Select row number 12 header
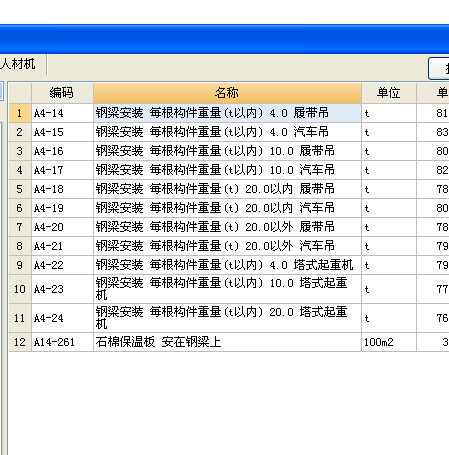Viewport: 449px width, 455px height. pos(20,342)
